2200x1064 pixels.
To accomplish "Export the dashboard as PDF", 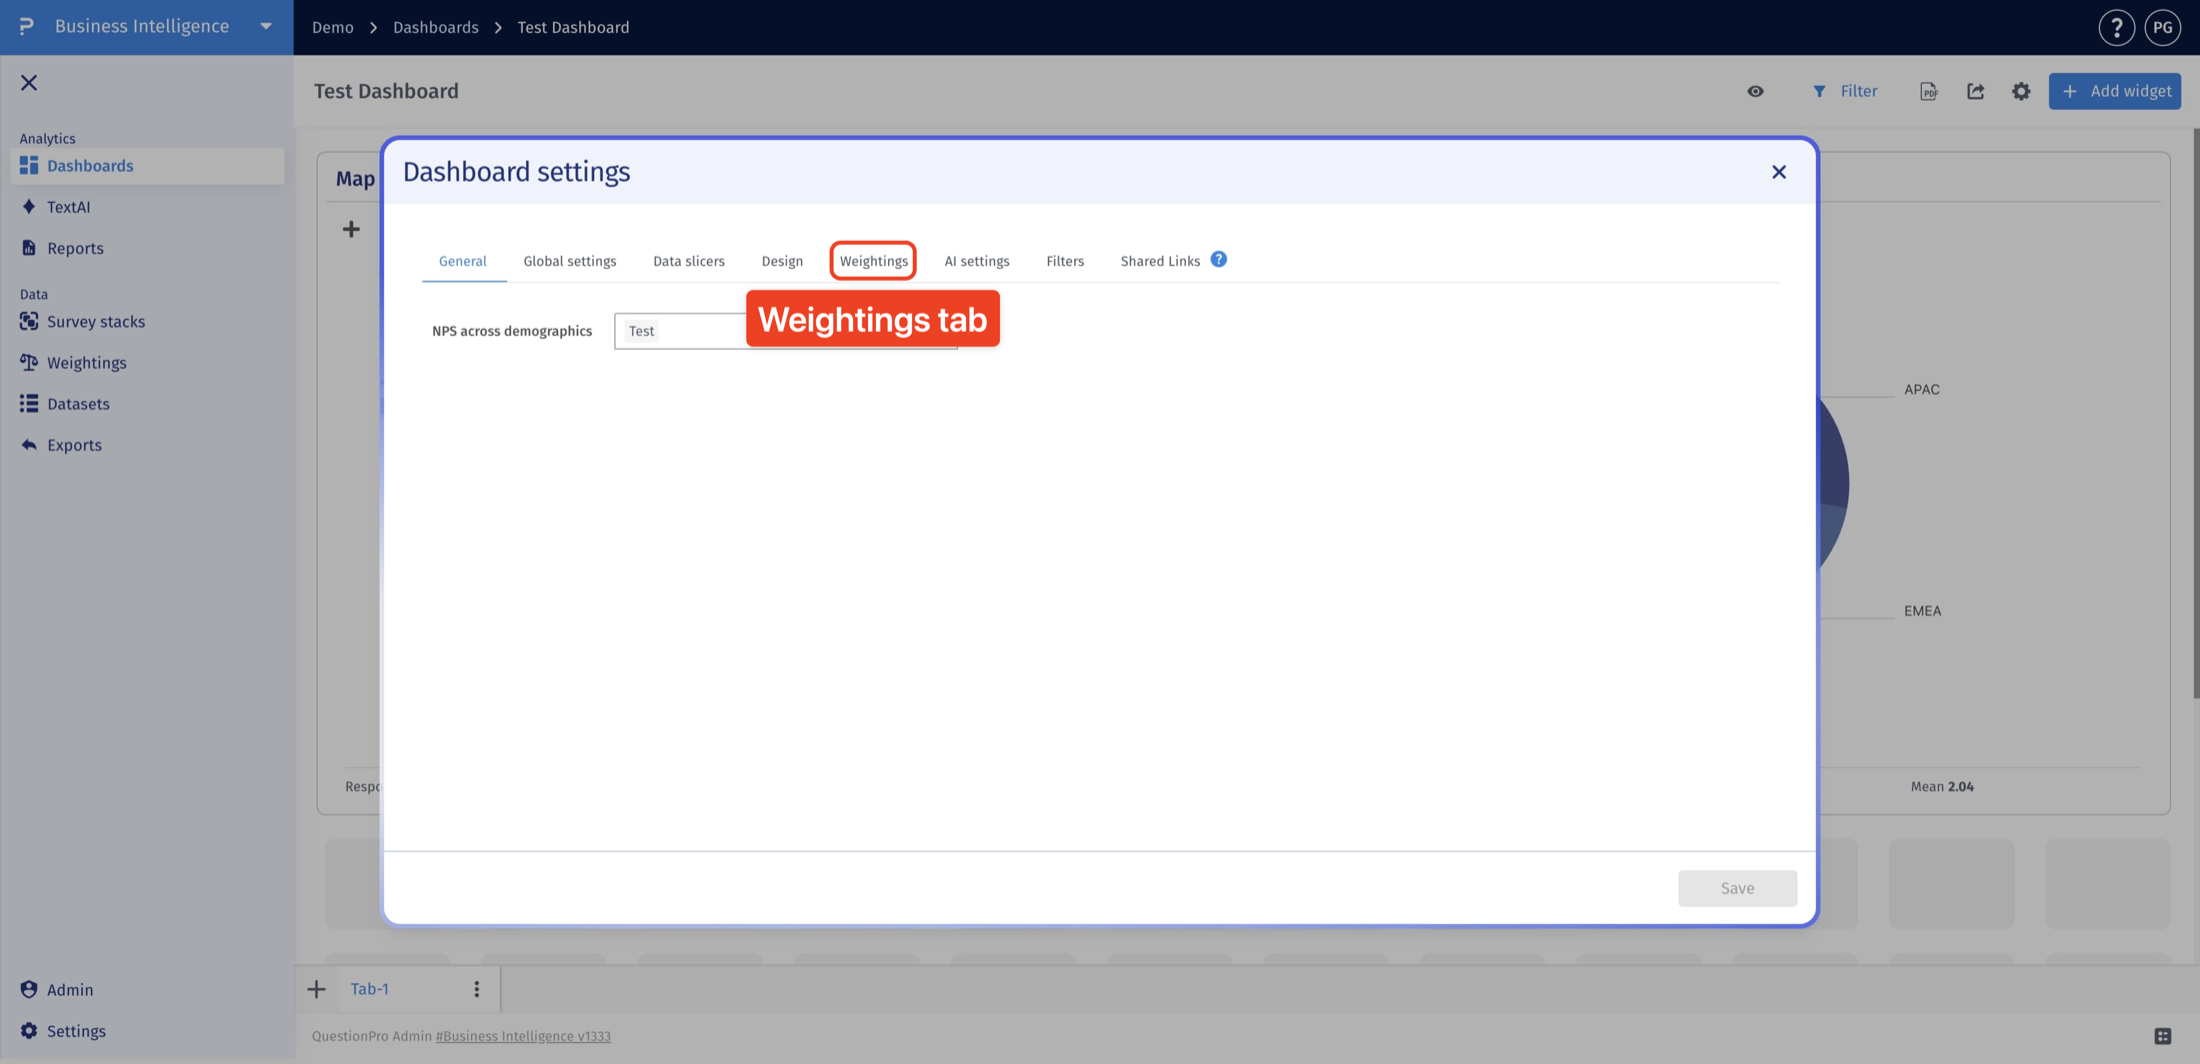I will 1929,91.
